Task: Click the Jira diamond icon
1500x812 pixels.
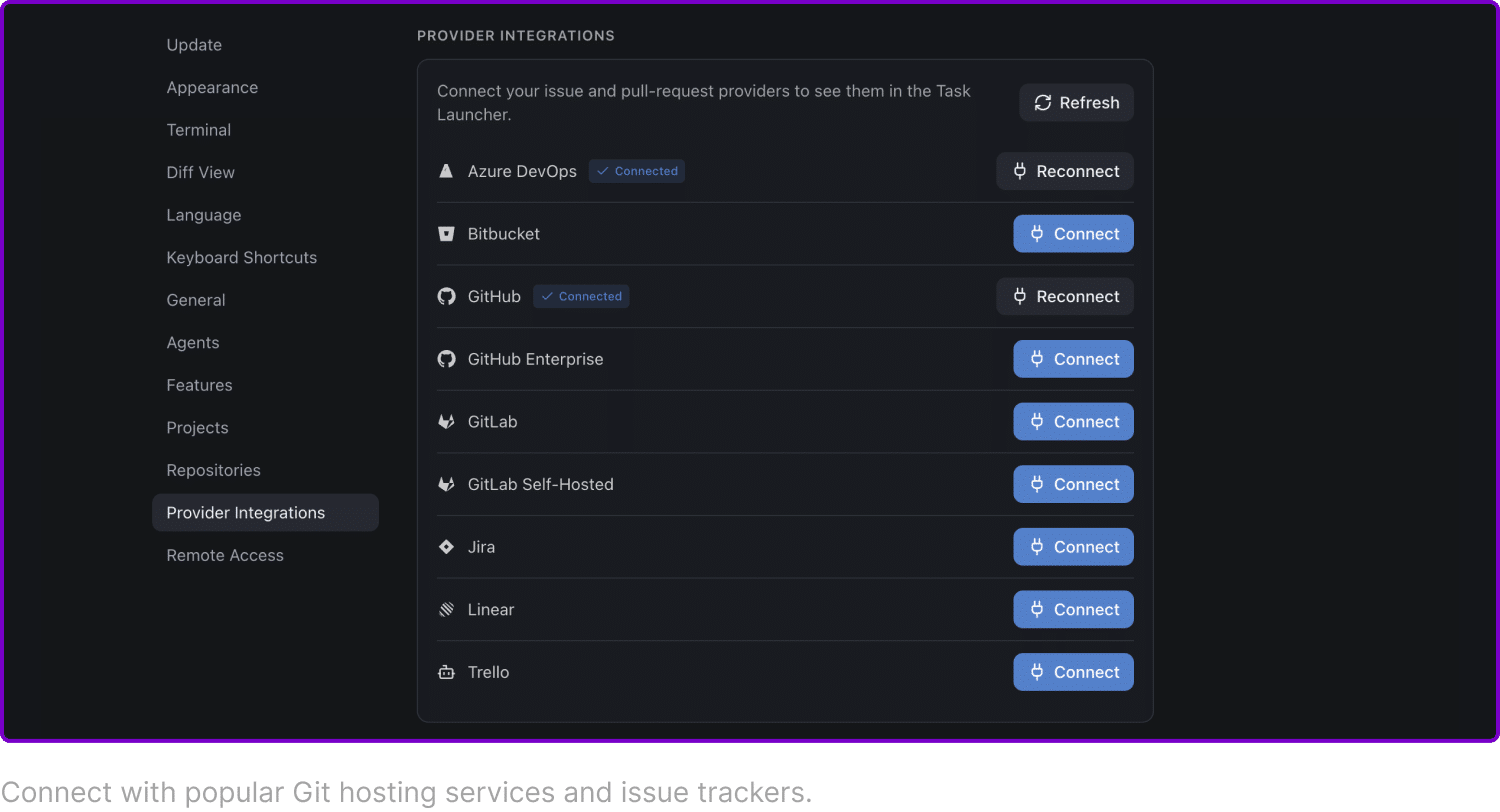Action: [446, 547]
